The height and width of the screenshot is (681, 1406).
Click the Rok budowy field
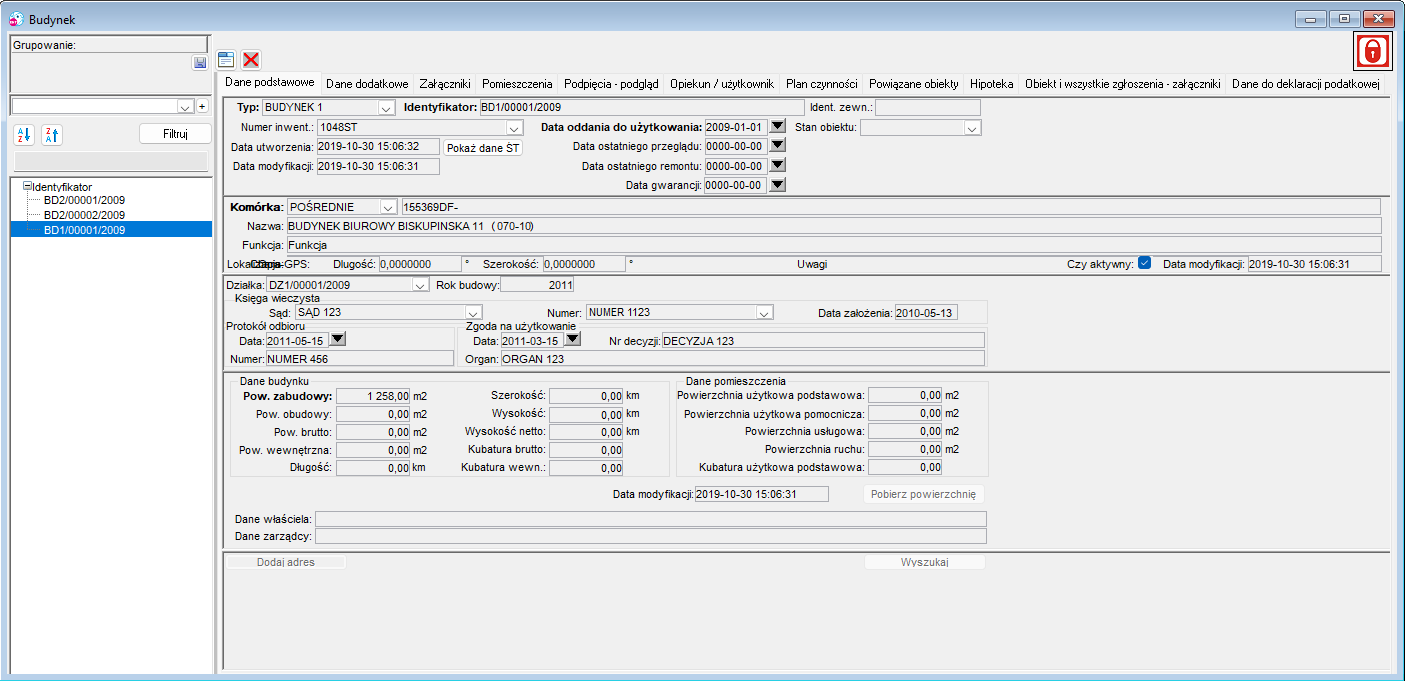pyautogui.click(x=537, y=285)
